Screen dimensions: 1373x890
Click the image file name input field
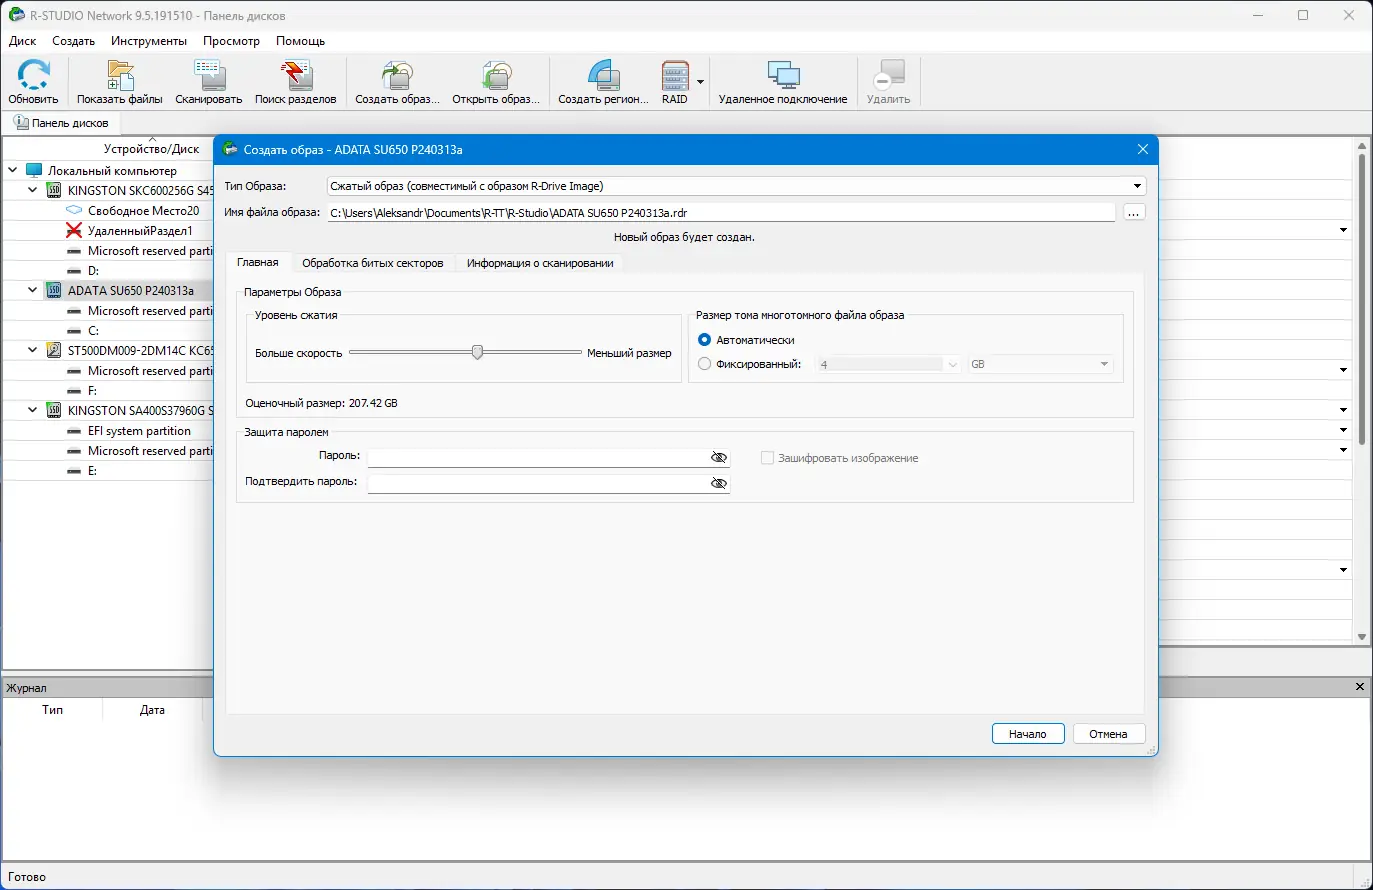pos(700,212)
